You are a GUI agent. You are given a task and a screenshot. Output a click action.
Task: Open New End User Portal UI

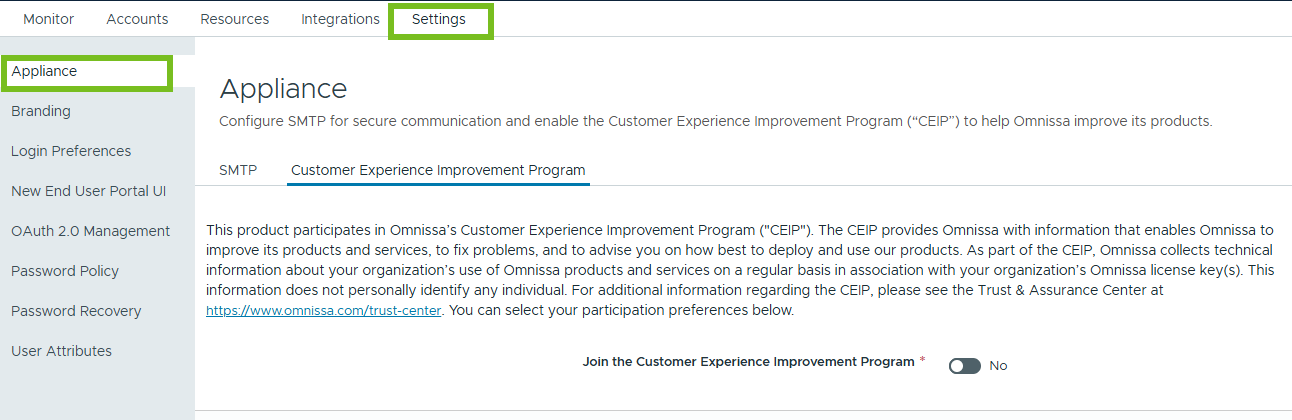point(89,191)
